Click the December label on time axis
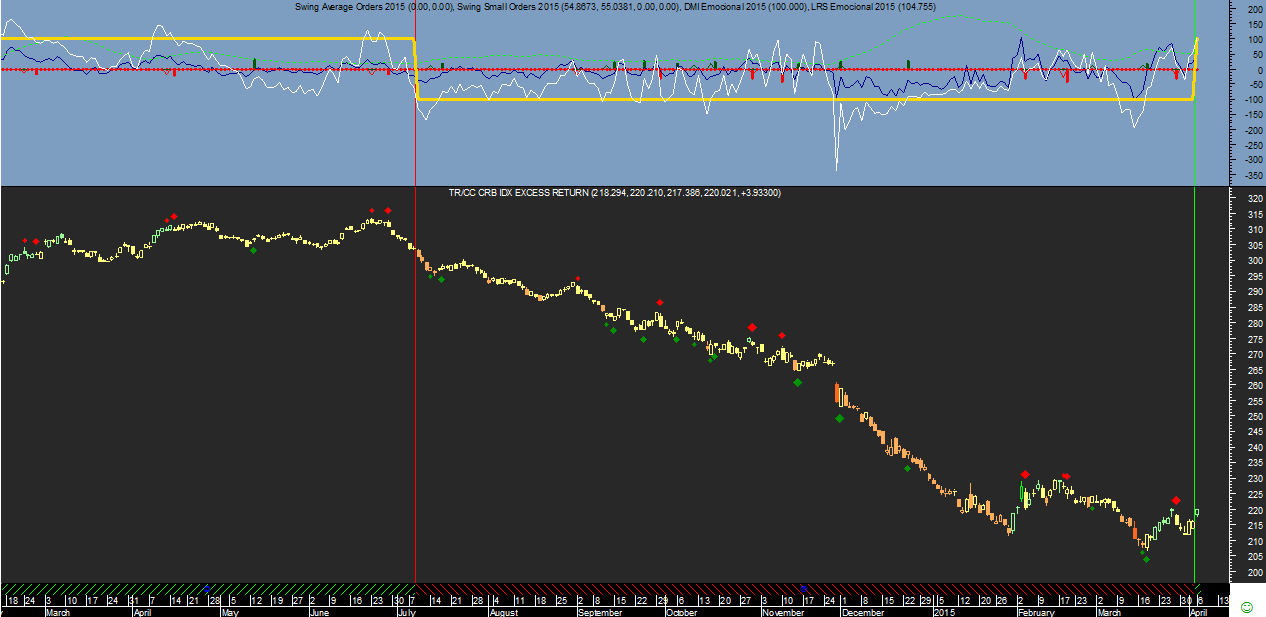 click(x=864, y=611)
